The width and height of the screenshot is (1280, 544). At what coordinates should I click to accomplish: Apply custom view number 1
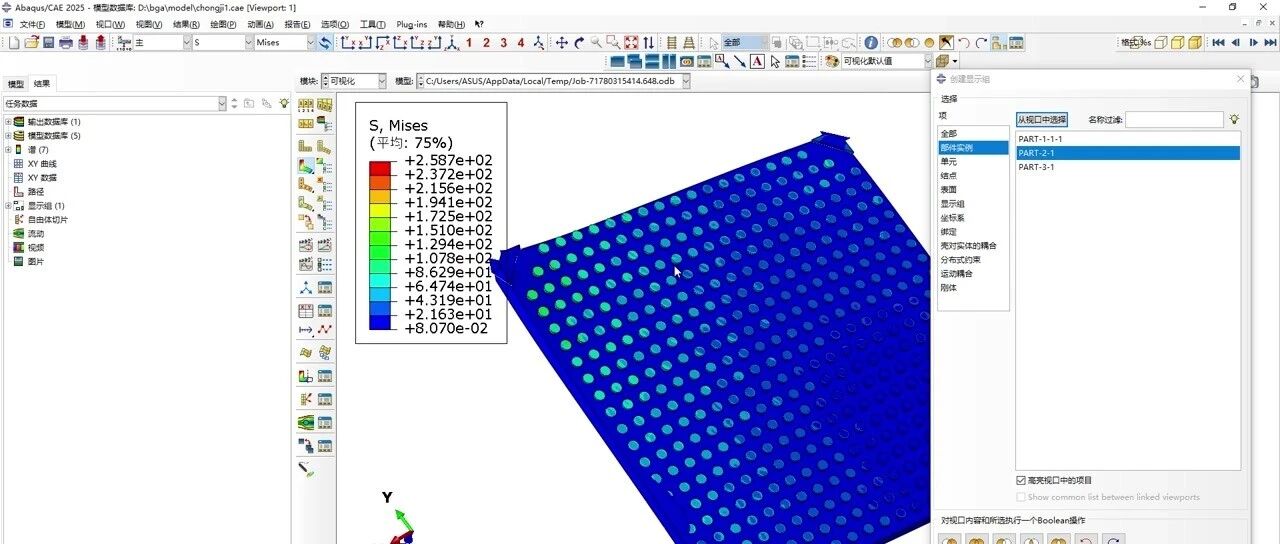(469, 42)
